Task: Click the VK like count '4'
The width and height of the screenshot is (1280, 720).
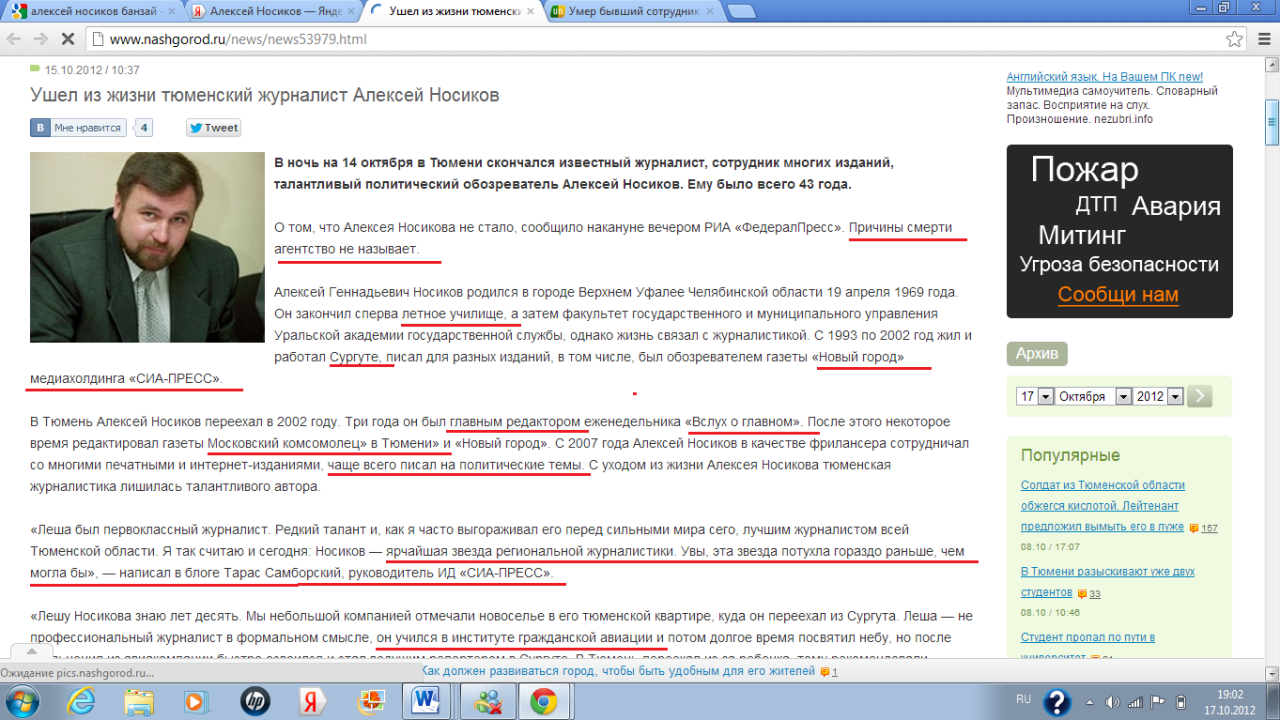Action: pos(144,128)
